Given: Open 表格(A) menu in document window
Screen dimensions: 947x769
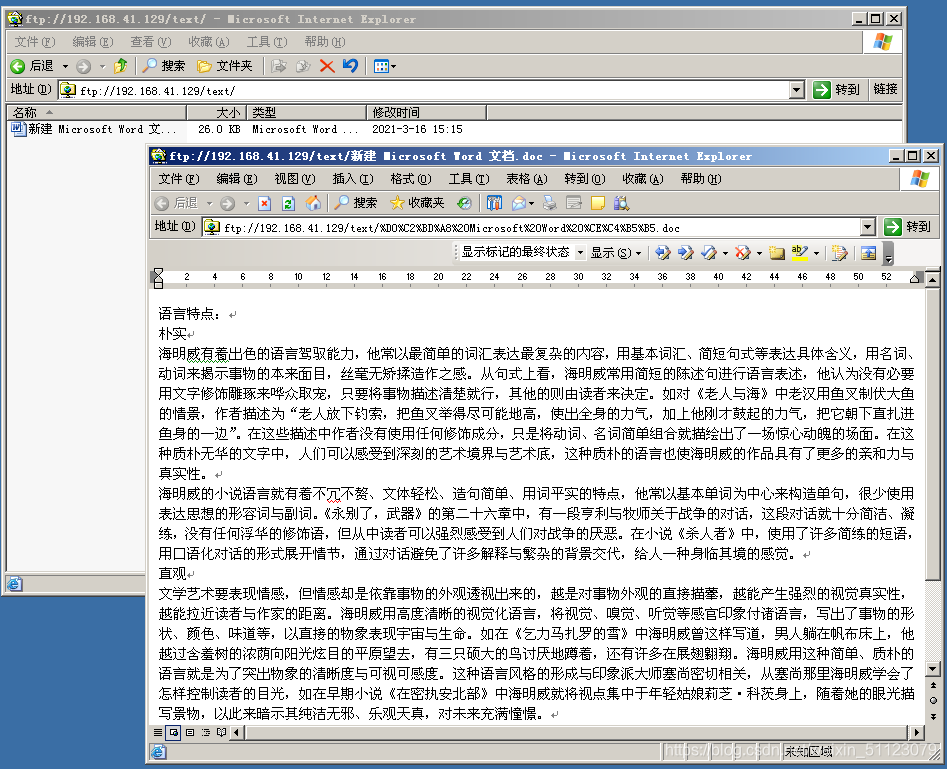Looking at the screenshot, I should 527,179.
